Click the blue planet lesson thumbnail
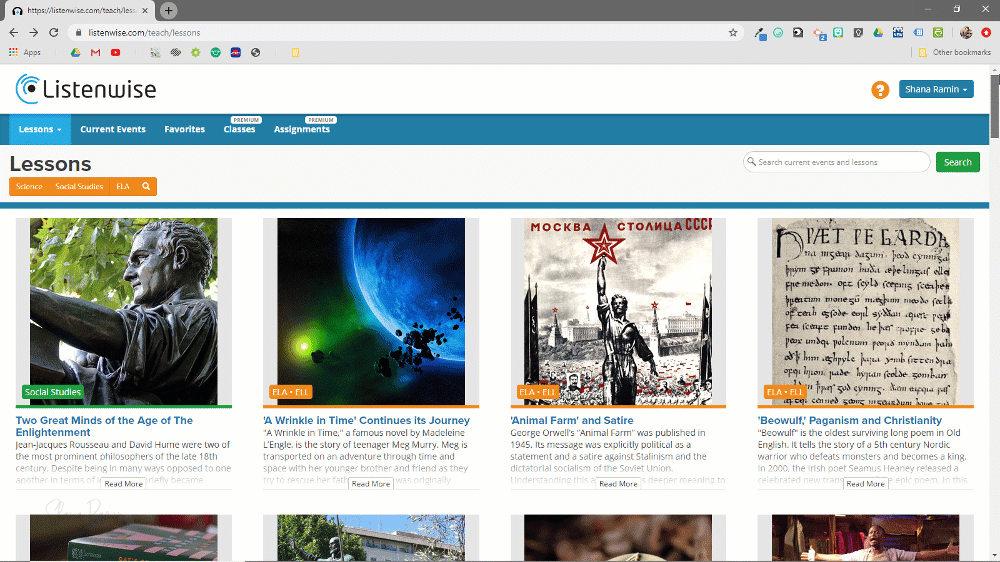The width and height of the screenshot is (1000, 562). (x=371, y=311)
